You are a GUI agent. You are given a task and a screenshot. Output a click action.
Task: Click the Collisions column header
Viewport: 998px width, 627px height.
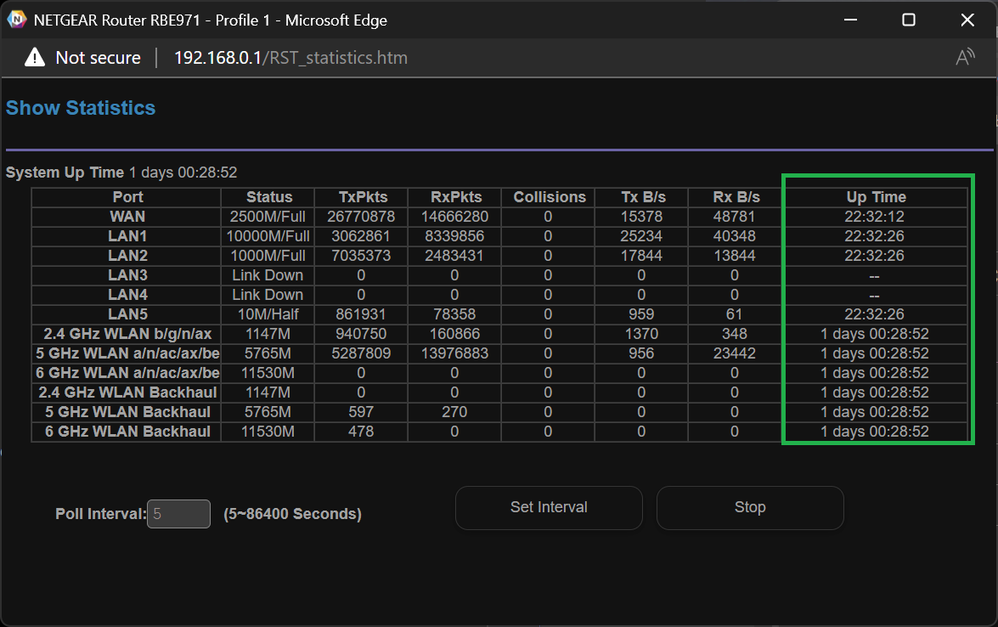(x=549, y=197)
